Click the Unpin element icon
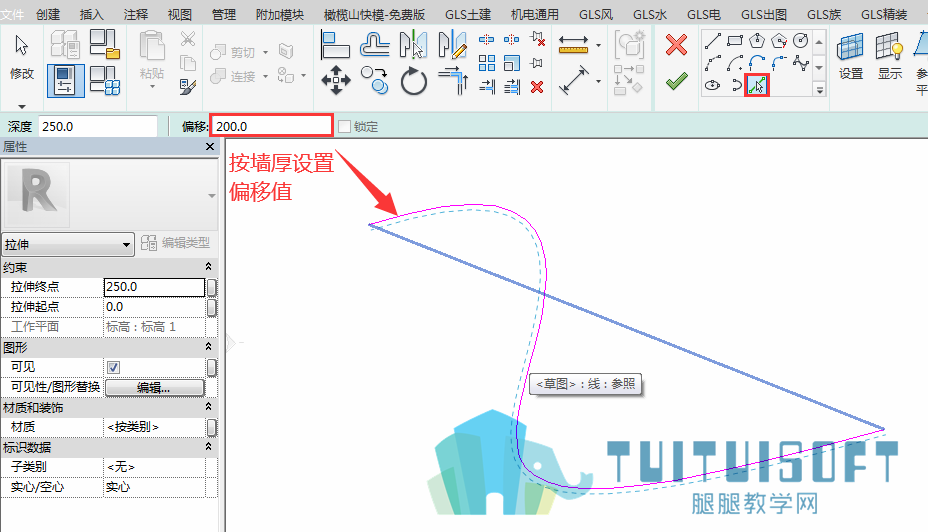The width and height of the screenshot is (928, 532). (x=538, y=40)
